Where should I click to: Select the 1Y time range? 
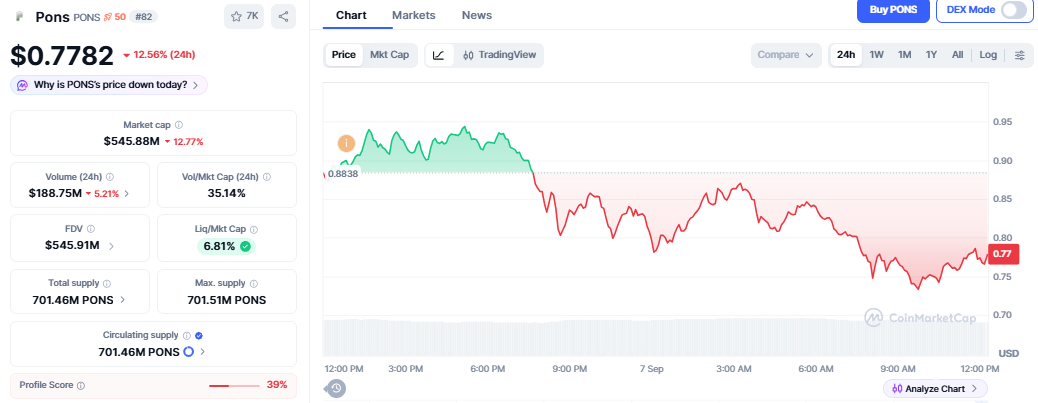[x=931, y=55]
